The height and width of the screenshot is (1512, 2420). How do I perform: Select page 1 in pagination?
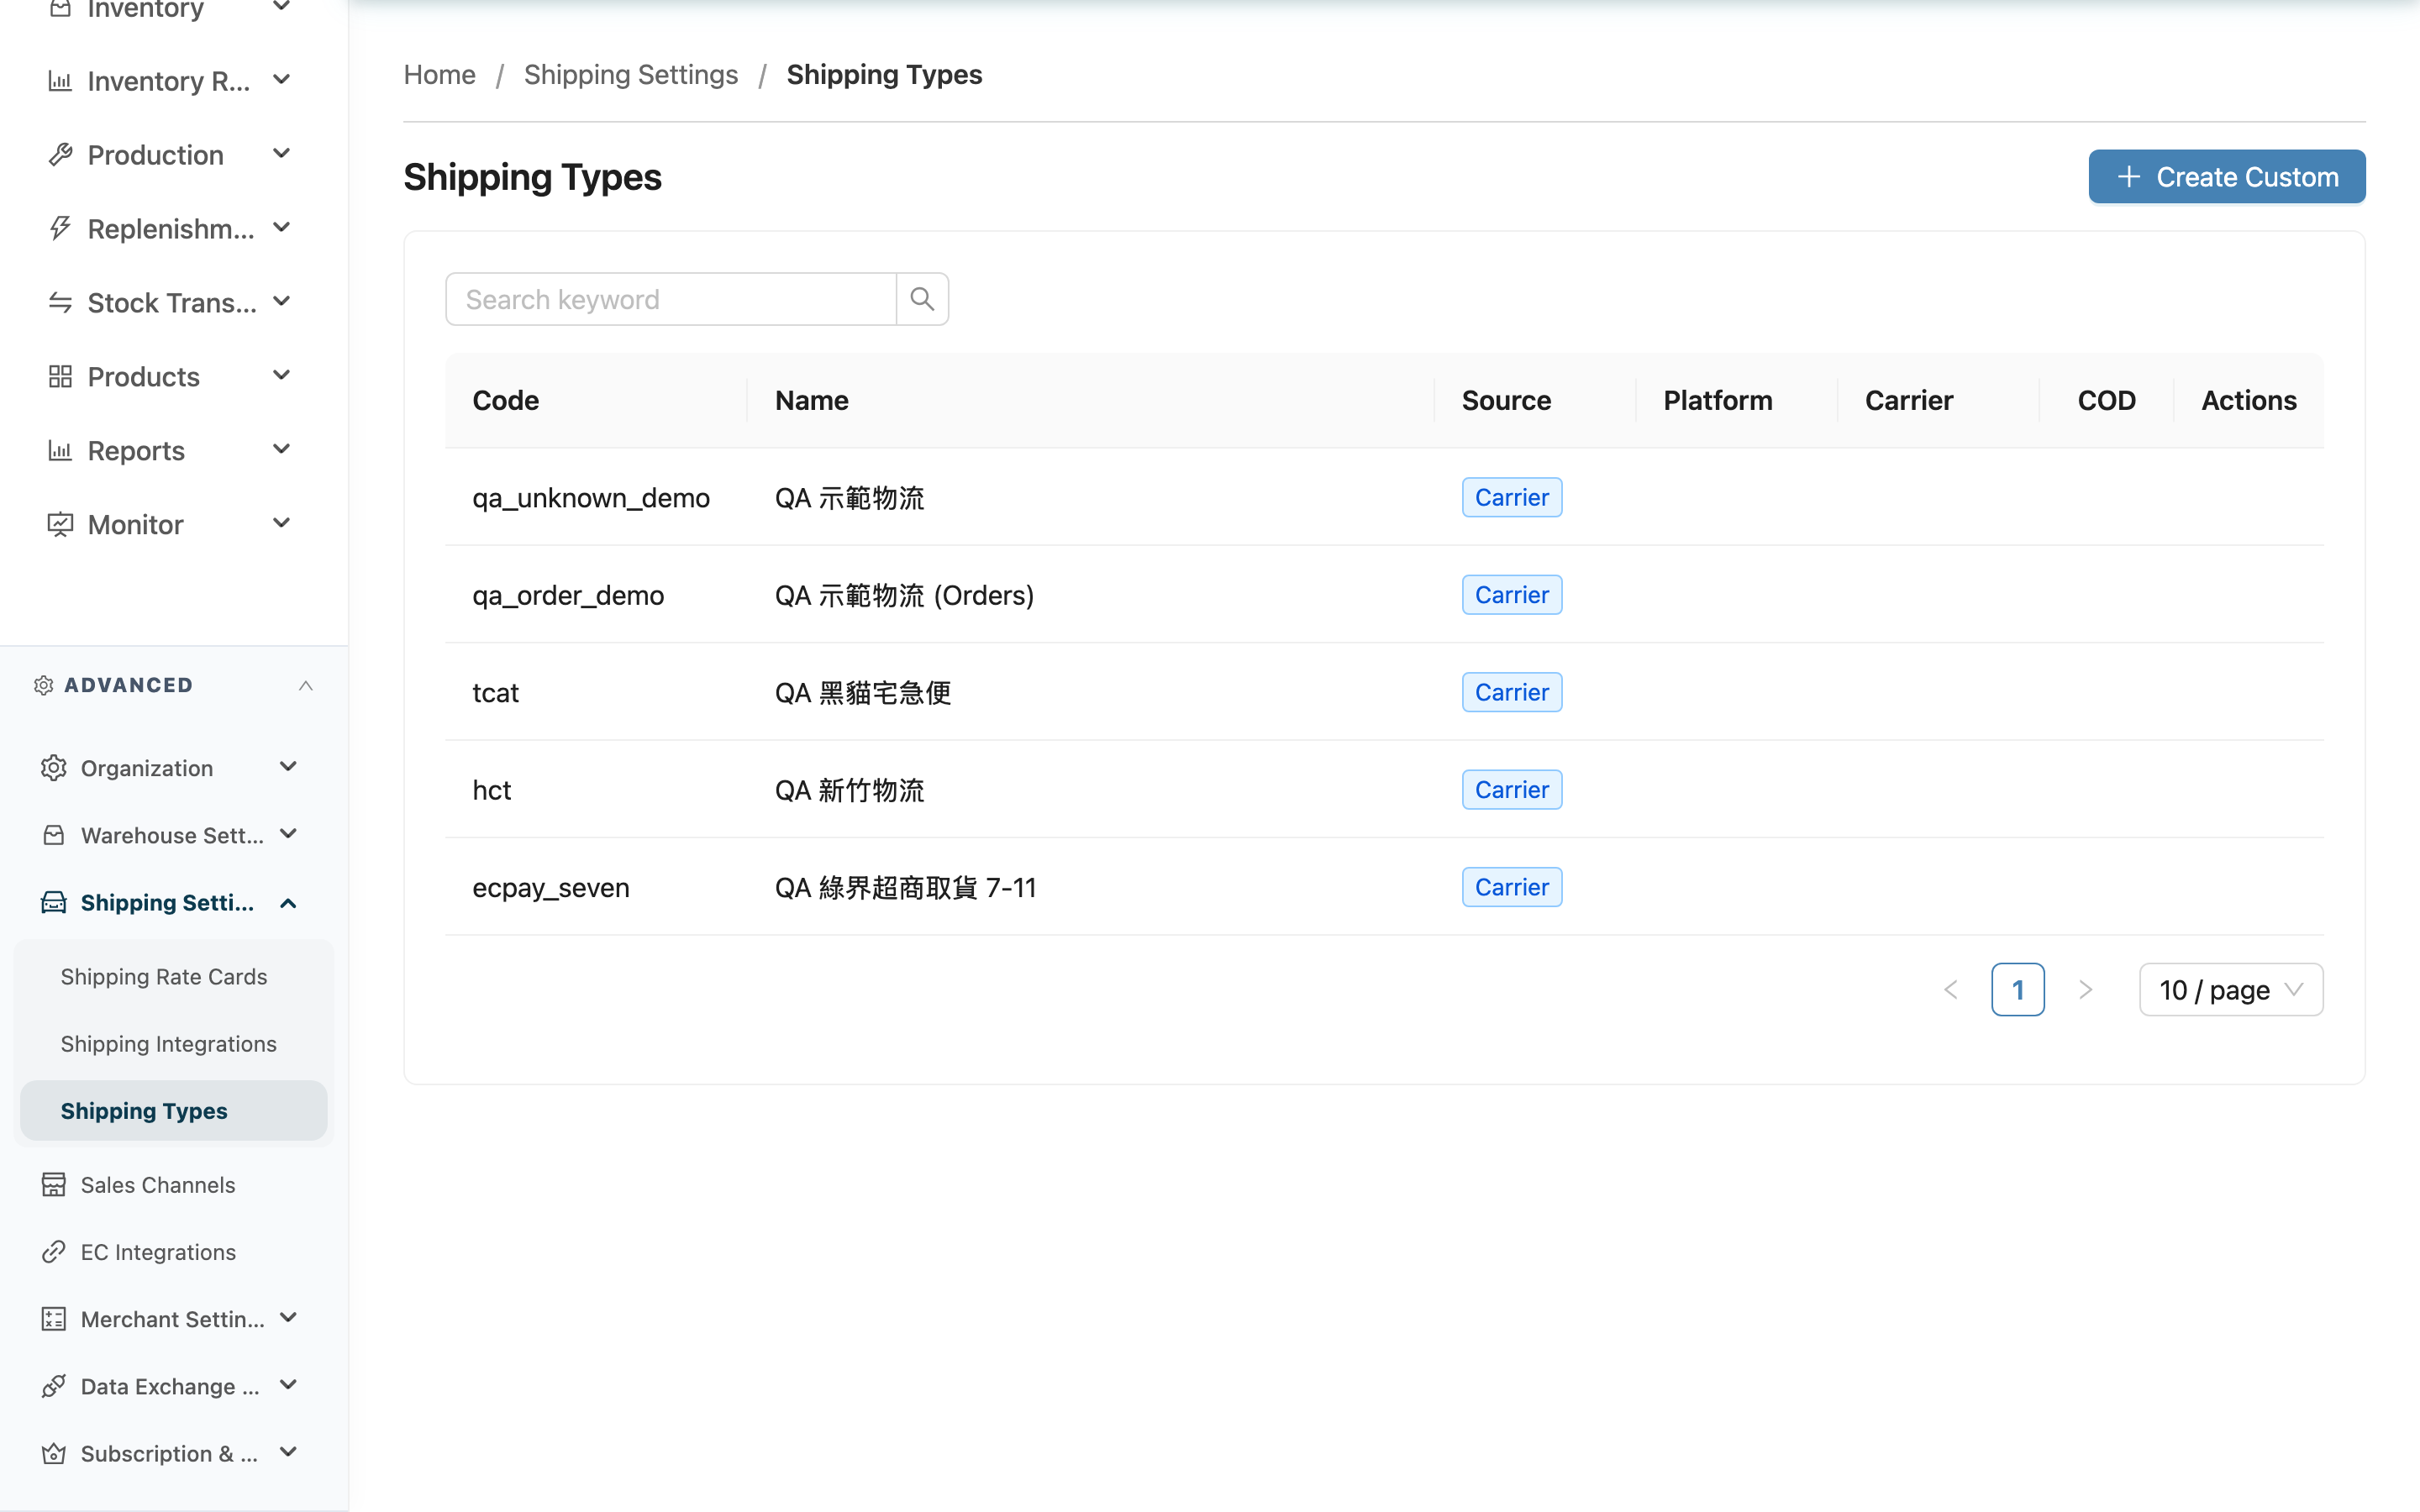tap(2018, 990)
